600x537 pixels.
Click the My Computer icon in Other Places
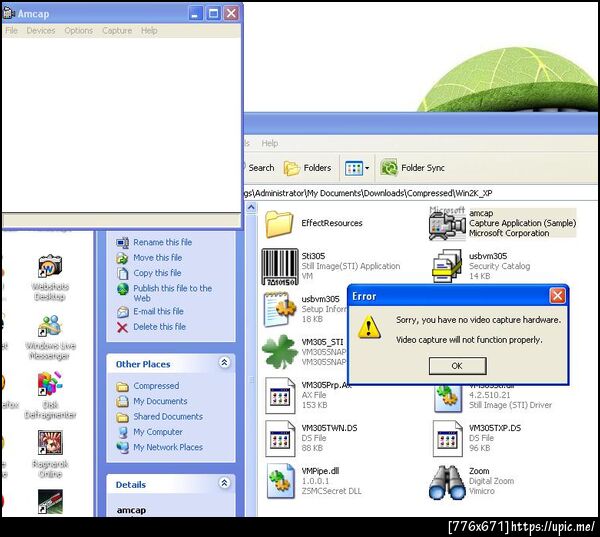[x=122, y=432]
